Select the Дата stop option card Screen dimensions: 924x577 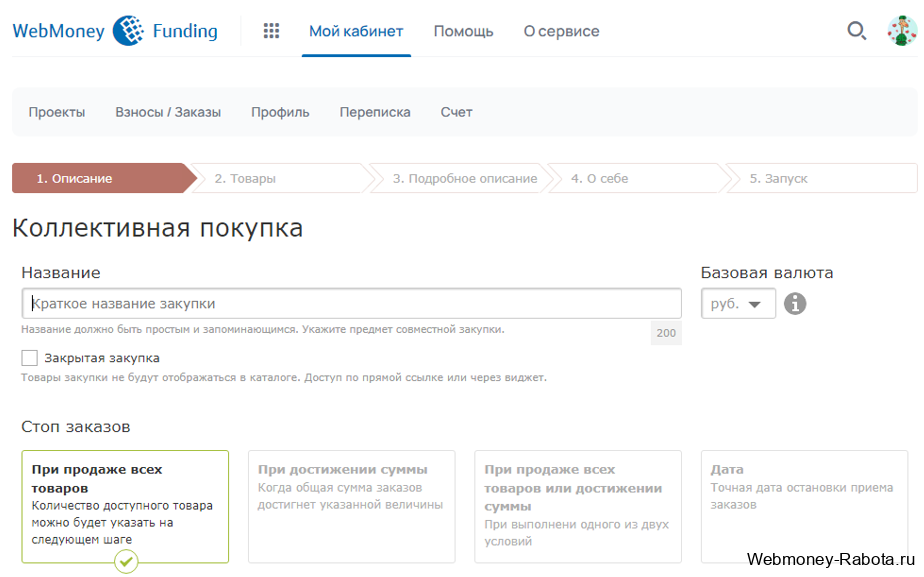coord(804,507)
